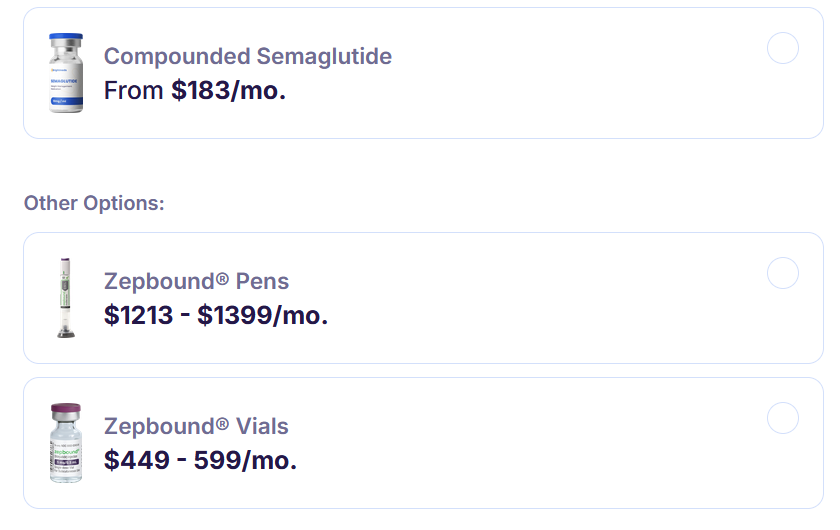Click empty space in Zepbound Vials card
The width and height of the screenshot is (840, 530).
point(560,443)
